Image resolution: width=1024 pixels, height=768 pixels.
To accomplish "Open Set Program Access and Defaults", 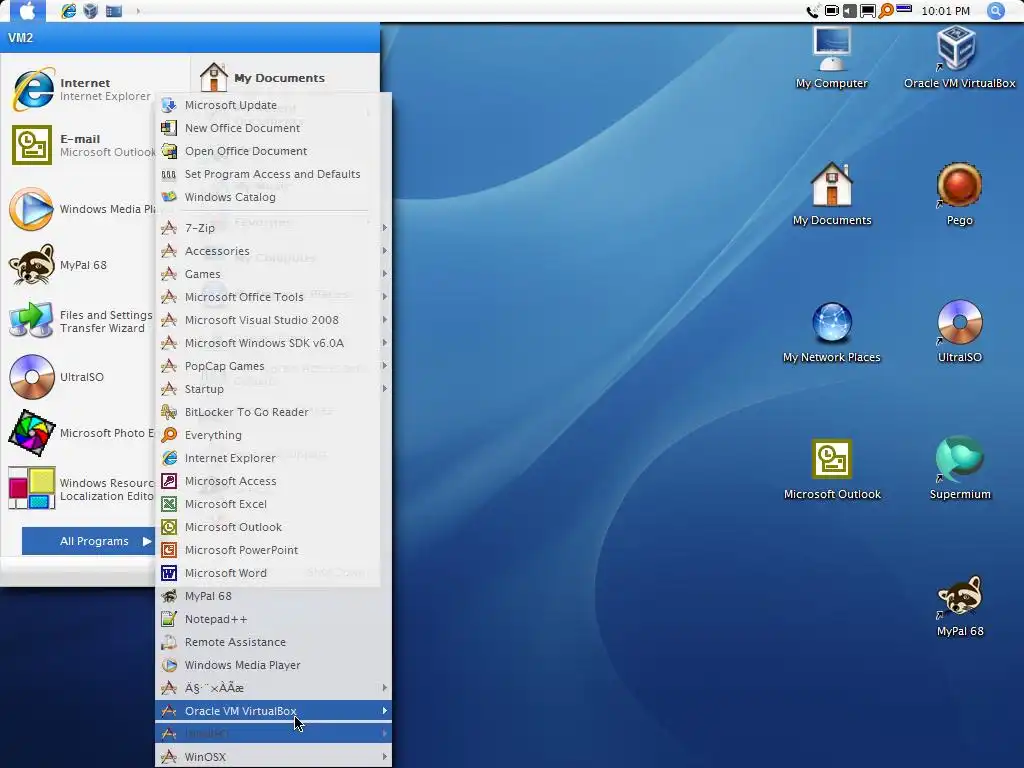I will [x=273, y=174].
